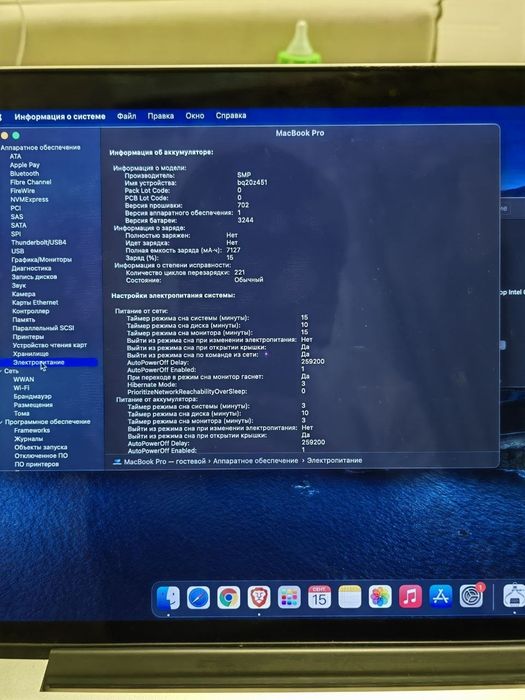Image resolution: width=525 pixels, height=700 pixels.
Task: Click Электропитание in the path bar
Action: (x=334, y=460)
